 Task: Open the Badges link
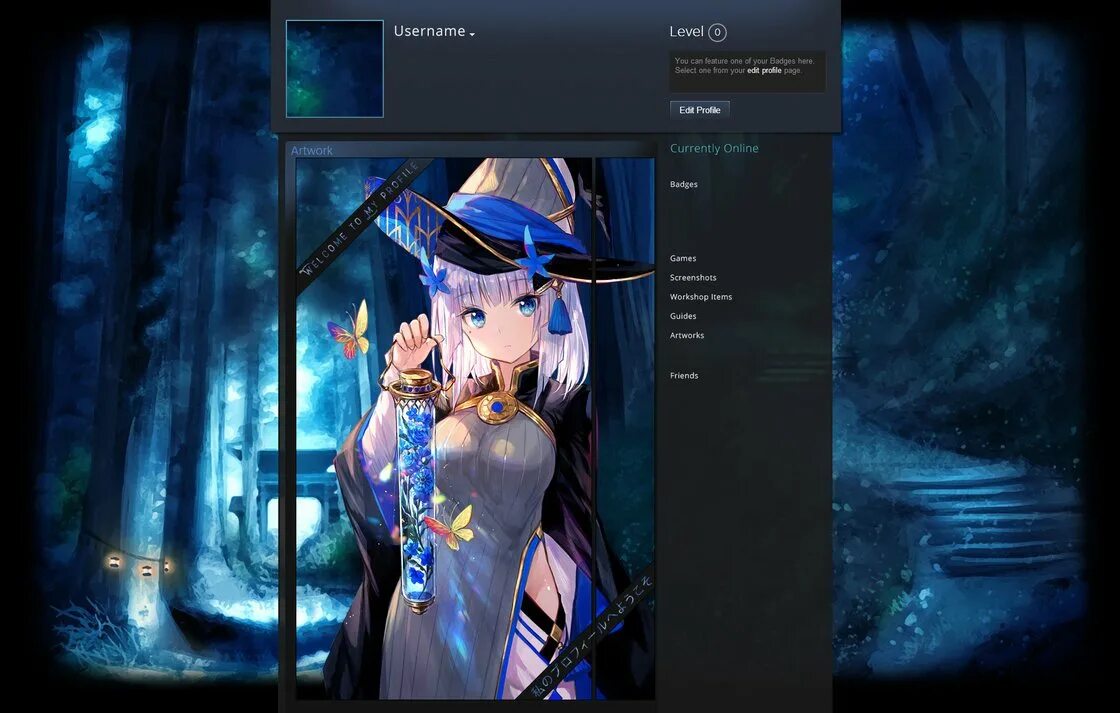click(684, 184)
